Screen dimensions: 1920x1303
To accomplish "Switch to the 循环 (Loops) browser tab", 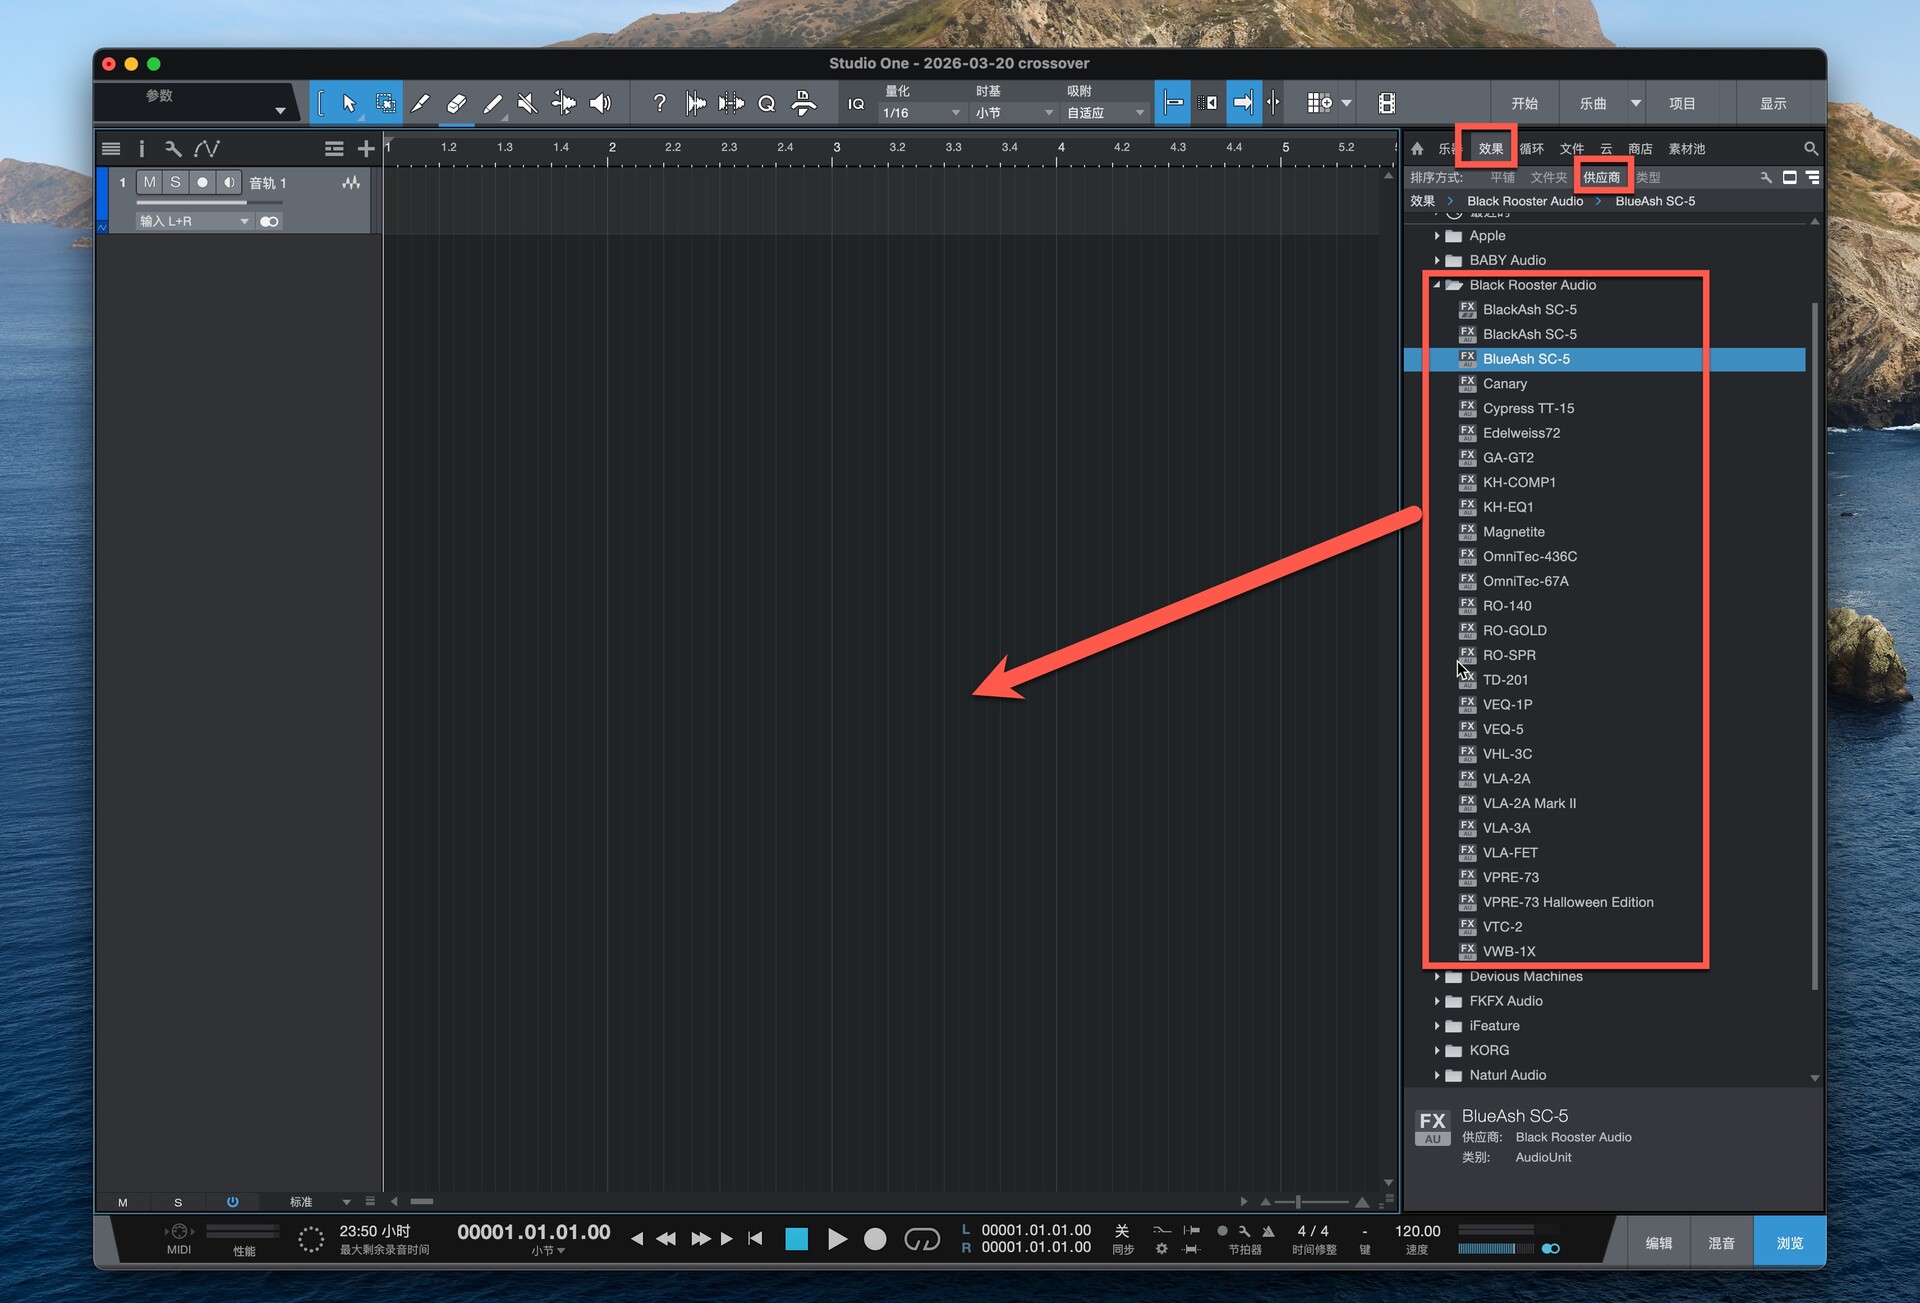I will (1531, 148).
